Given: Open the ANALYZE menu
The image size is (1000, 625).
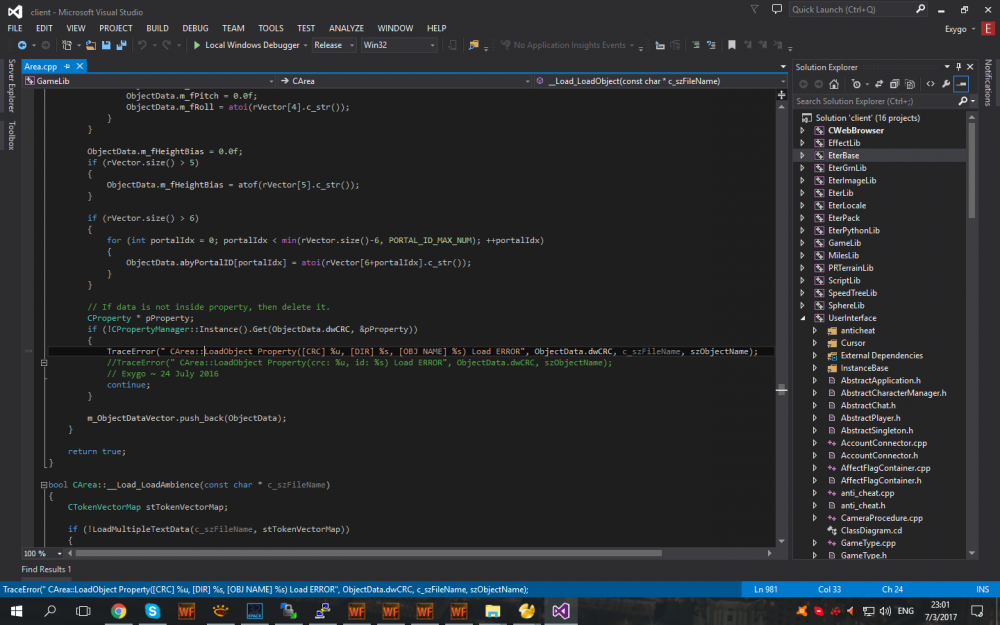Looking at the screenshot, I should click(x=346, y=28).
